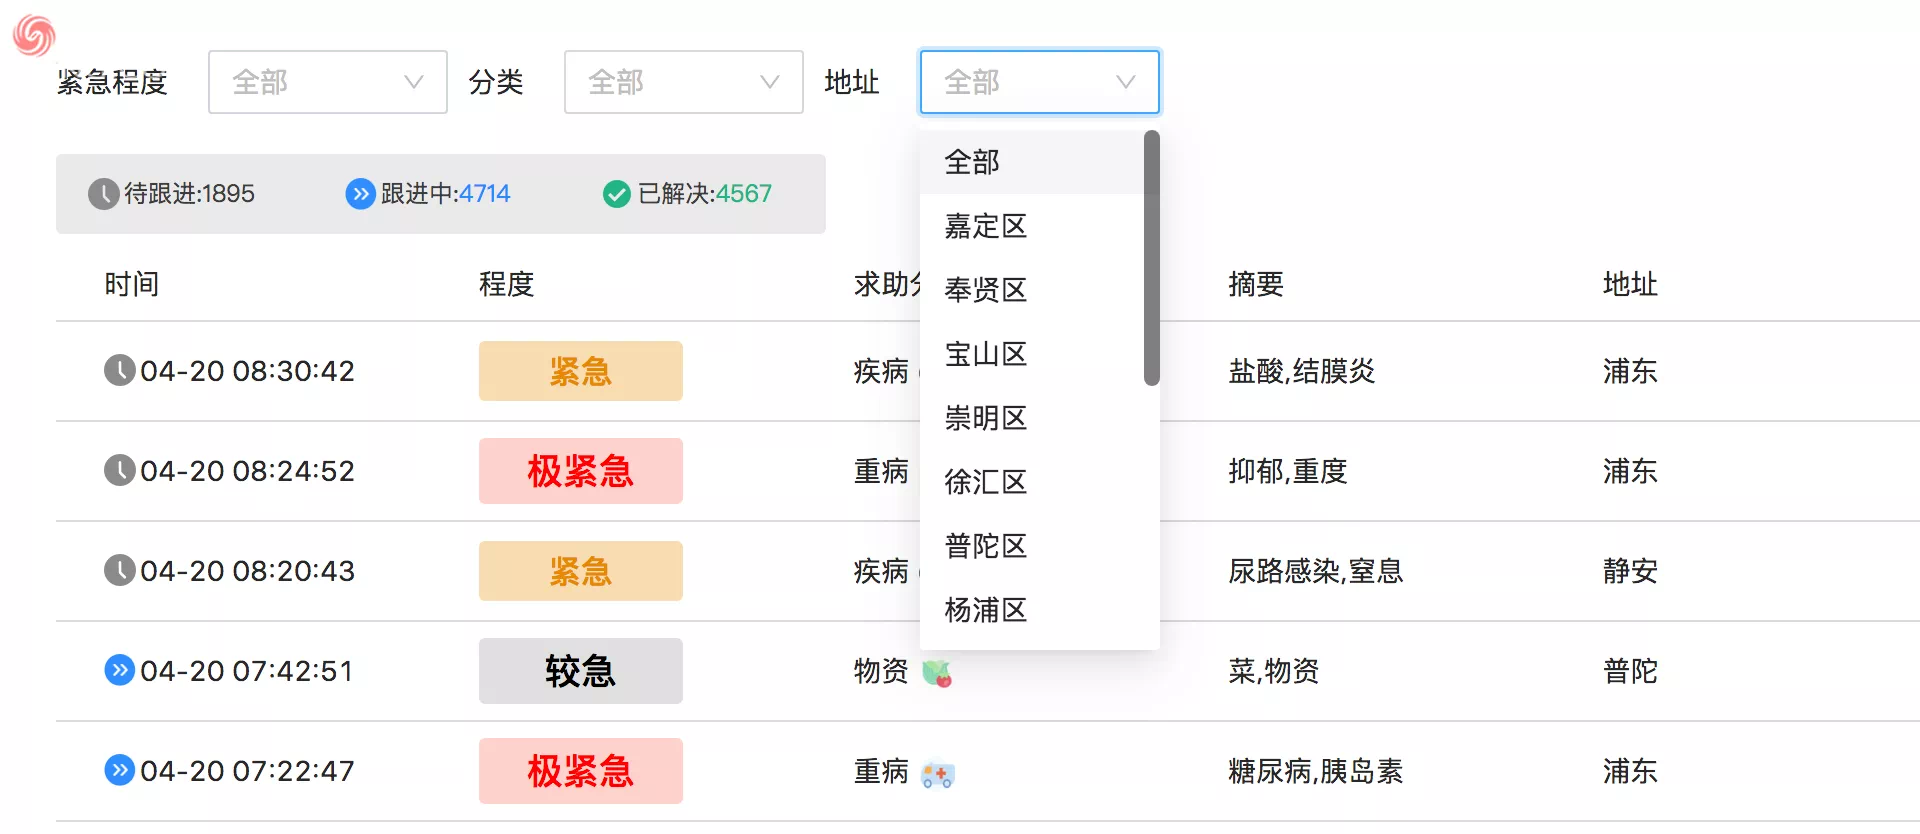Click the red spiral logo icon

point(34,35)
